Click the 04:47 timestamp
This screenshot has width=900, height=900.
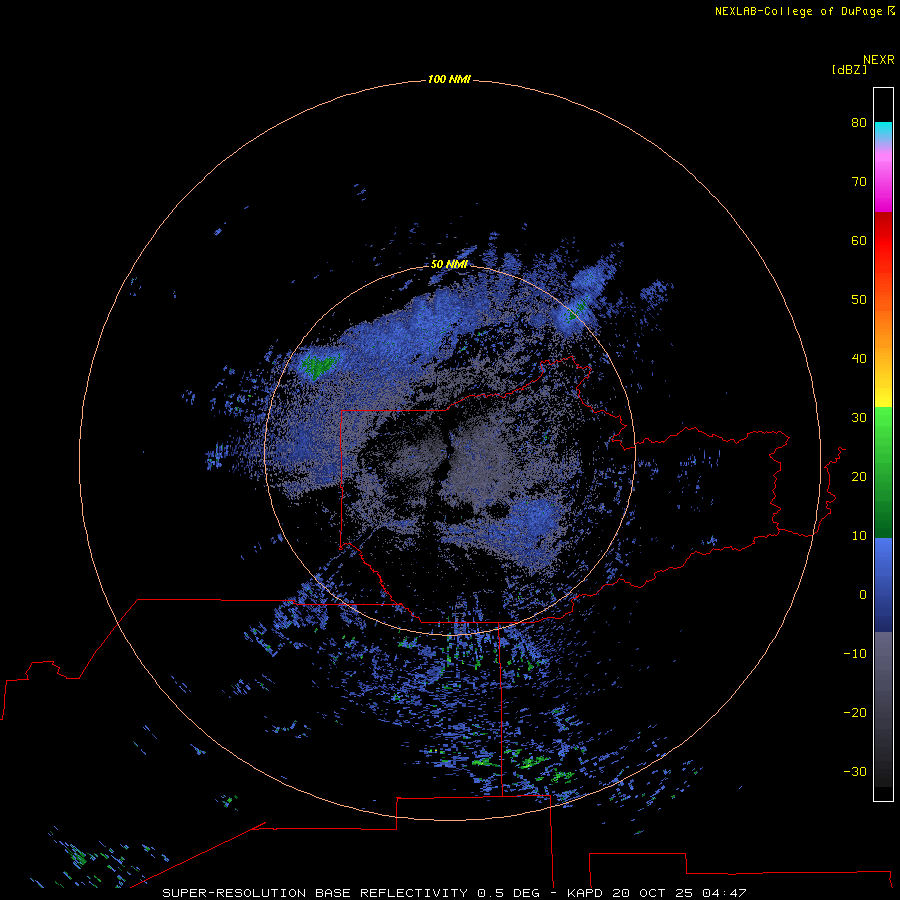(724, 893)
